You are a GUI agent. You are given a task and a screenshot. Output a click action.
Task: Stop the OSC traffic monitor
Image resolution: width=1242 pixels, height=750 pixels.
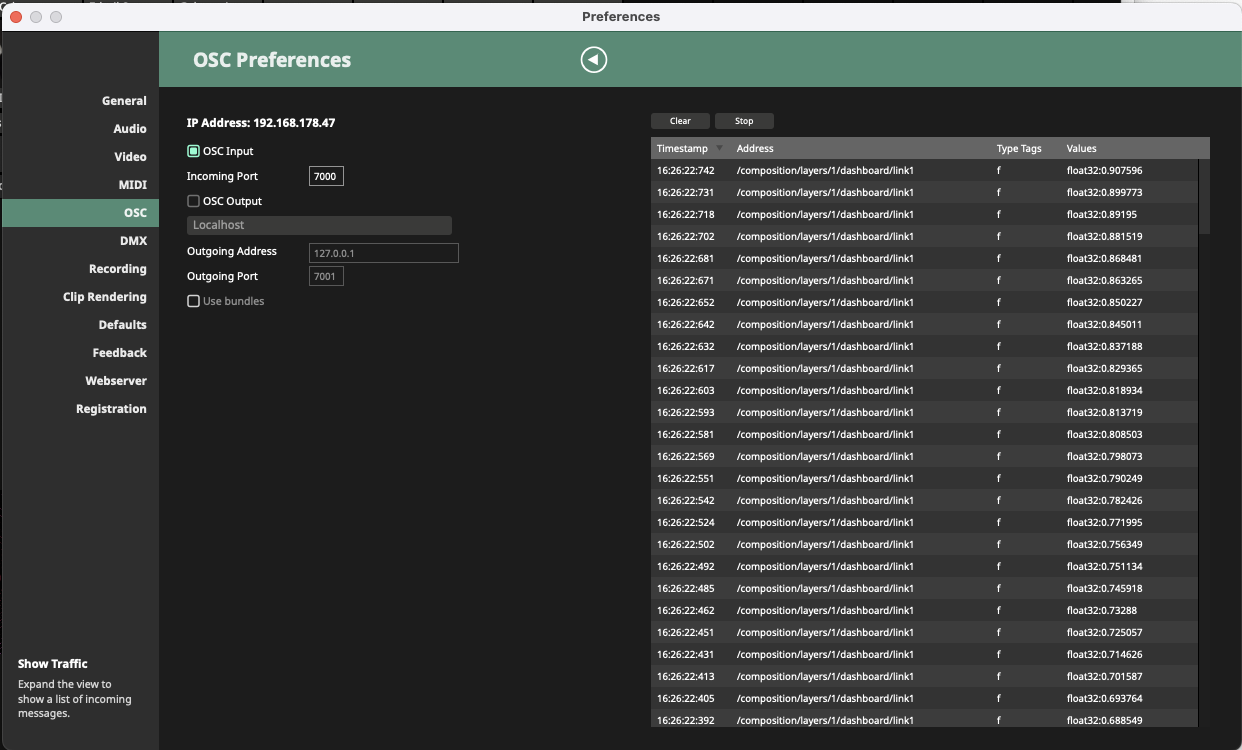(x=744, y=121)
